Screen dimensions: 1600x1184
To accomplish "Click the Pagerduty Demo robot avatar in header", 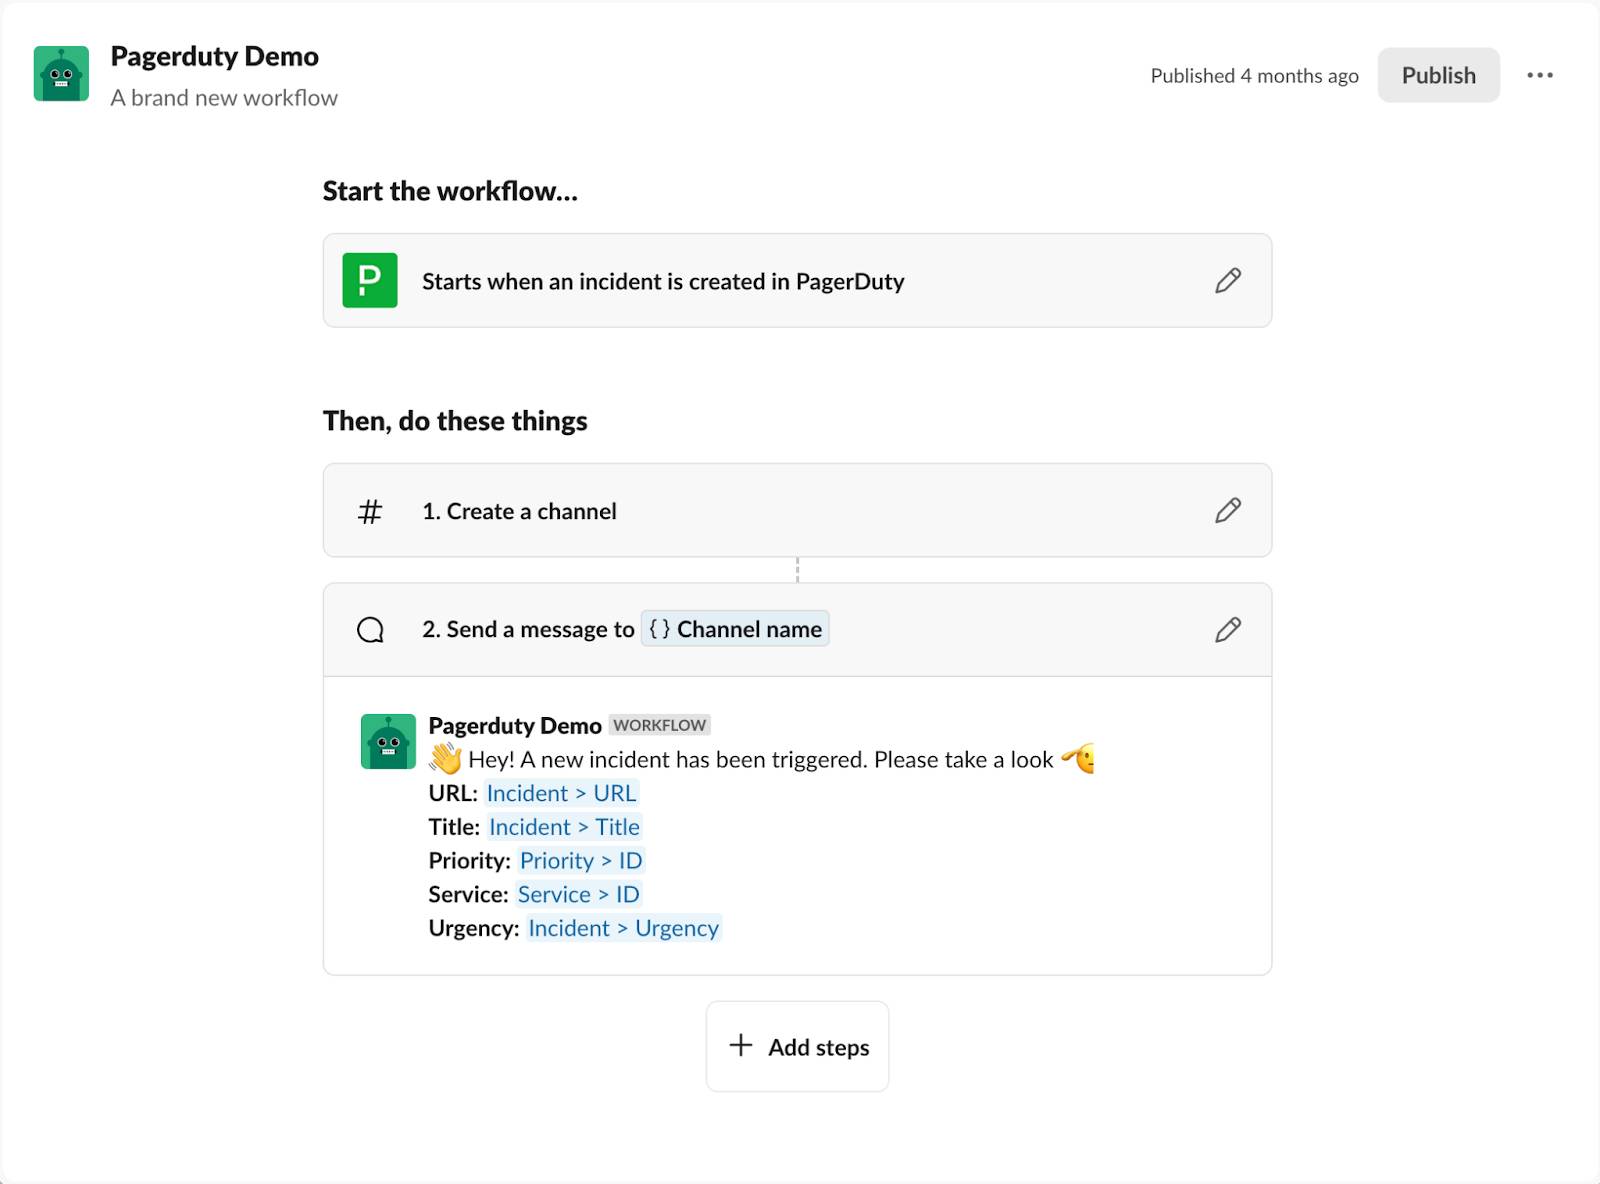I will (61, 74).
